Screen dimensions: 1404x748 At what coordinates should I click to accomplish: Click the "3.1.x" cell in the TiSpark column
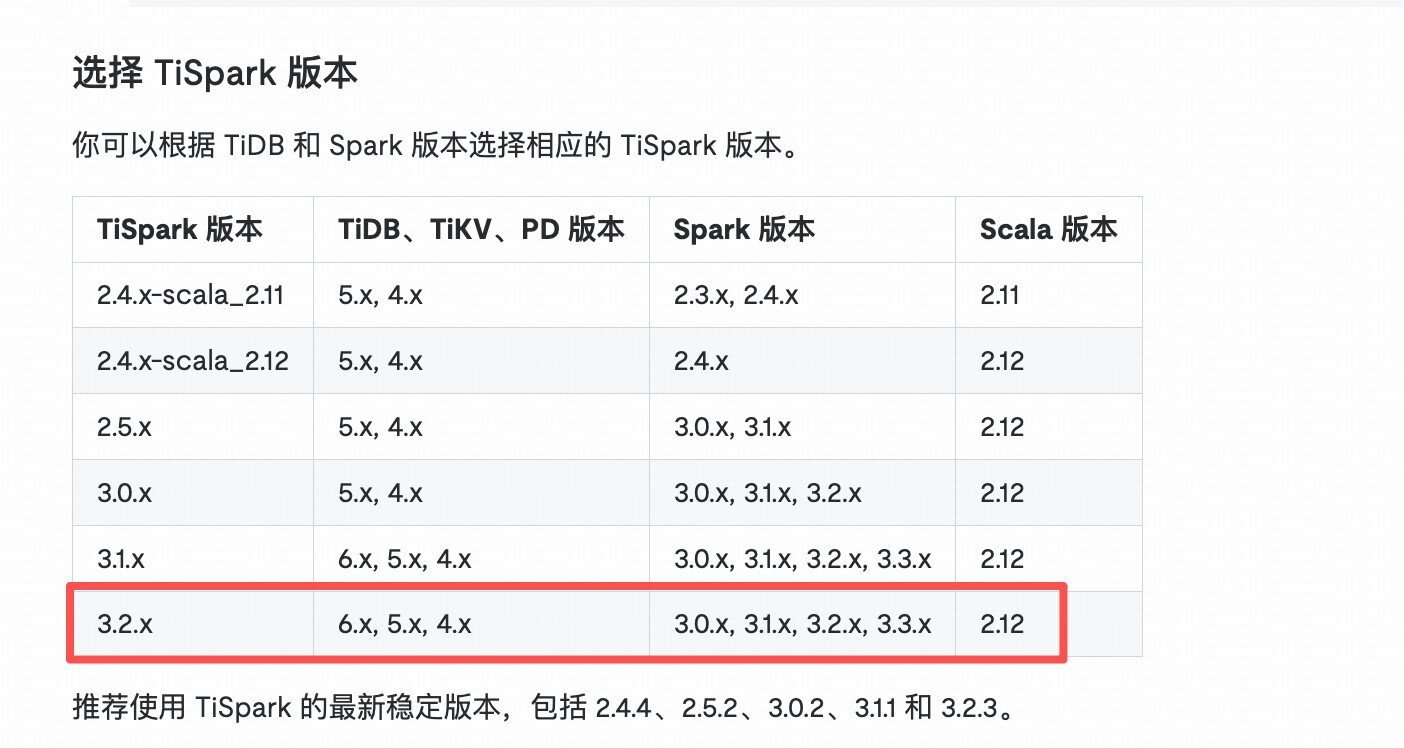pos(122,559)
